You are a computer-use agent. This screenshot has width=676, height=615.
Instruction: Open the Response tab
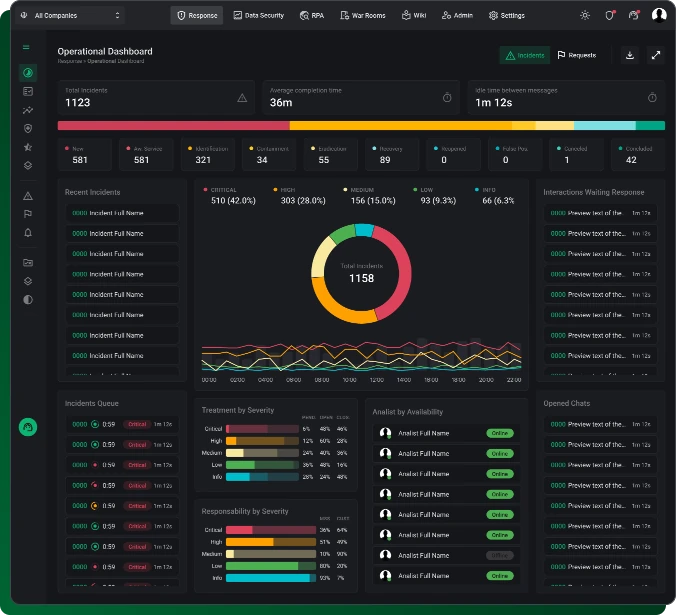click(x=197, y=16)
